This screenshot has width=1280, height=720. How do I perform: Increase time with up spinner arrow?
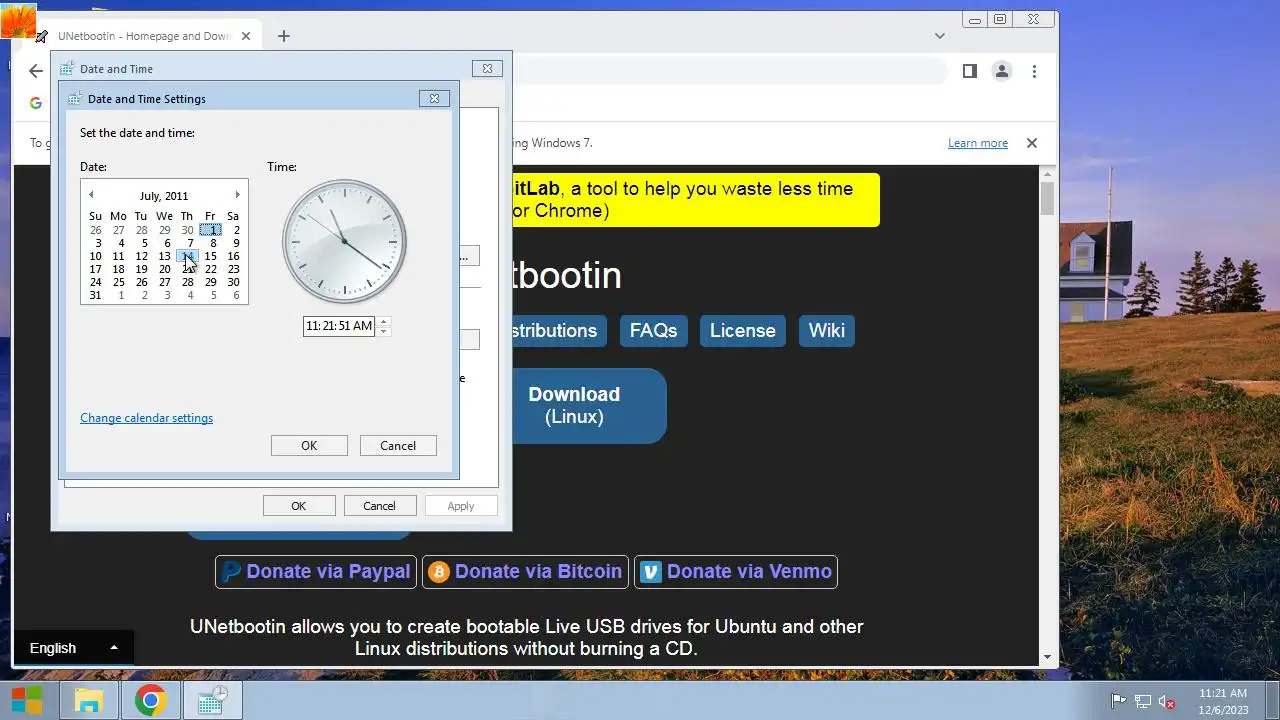pos(384,321)
